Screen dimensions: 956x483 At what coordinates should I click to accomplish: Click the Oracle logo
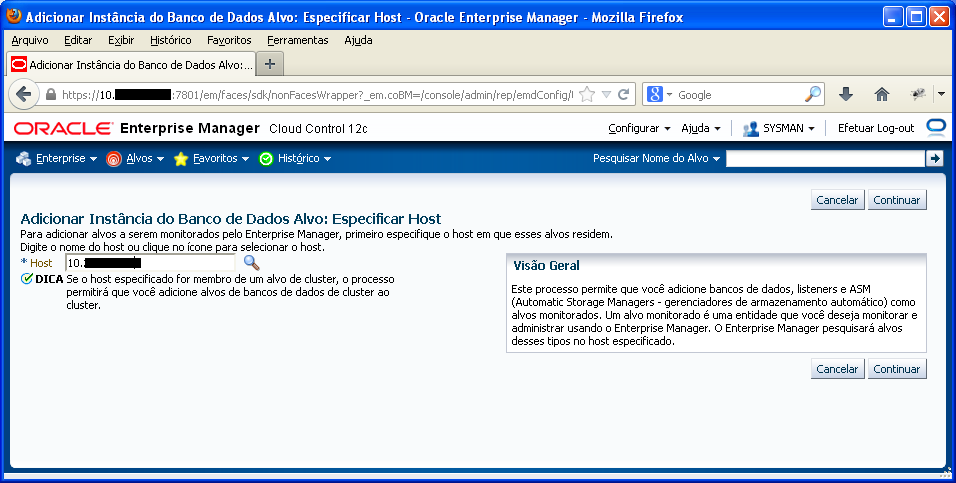(63, 129)
